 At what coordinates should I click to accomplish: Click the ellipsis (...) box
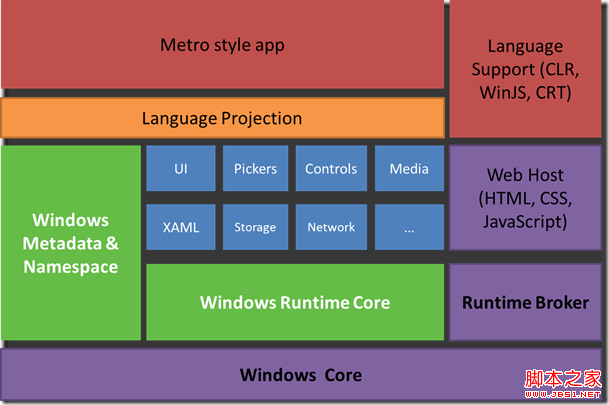409,227
